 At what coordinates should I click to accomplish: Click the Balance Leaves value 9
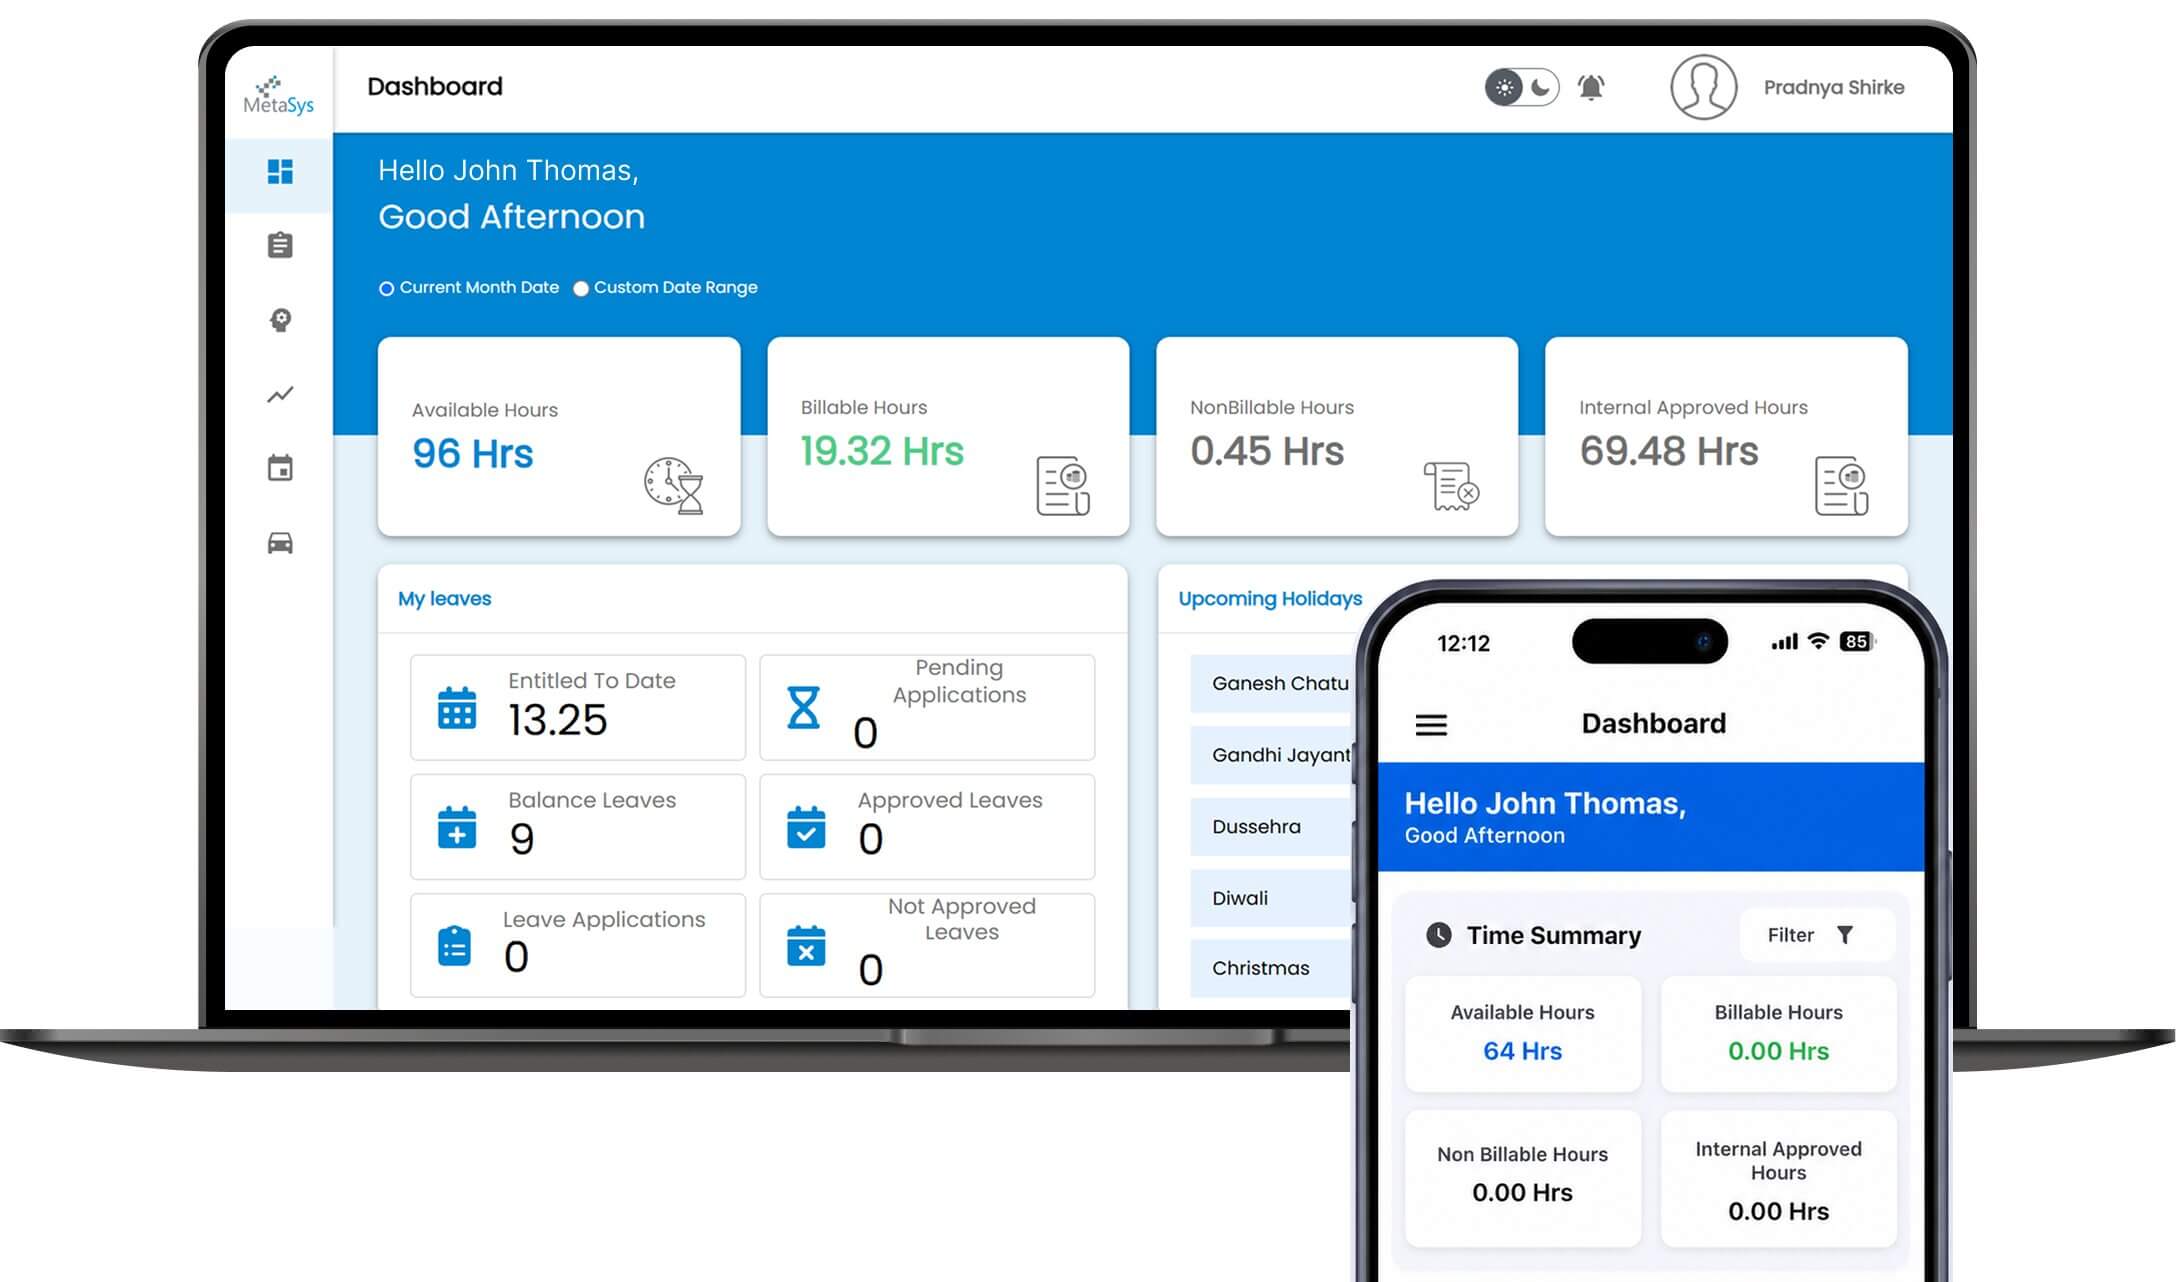click(x=521, y=839)
